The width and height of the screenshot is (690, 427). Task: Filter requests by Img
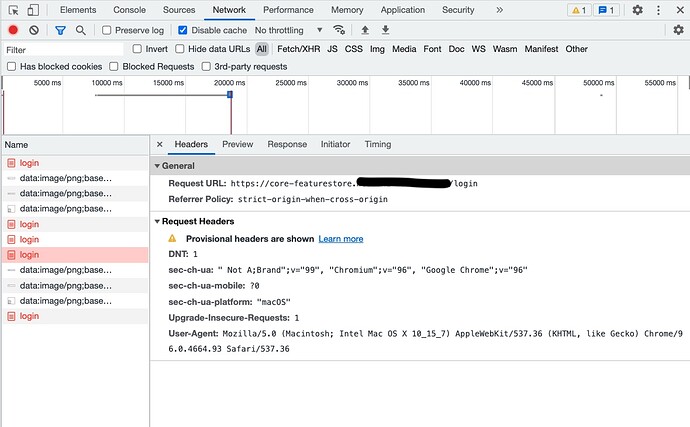(x=377, y=49)
